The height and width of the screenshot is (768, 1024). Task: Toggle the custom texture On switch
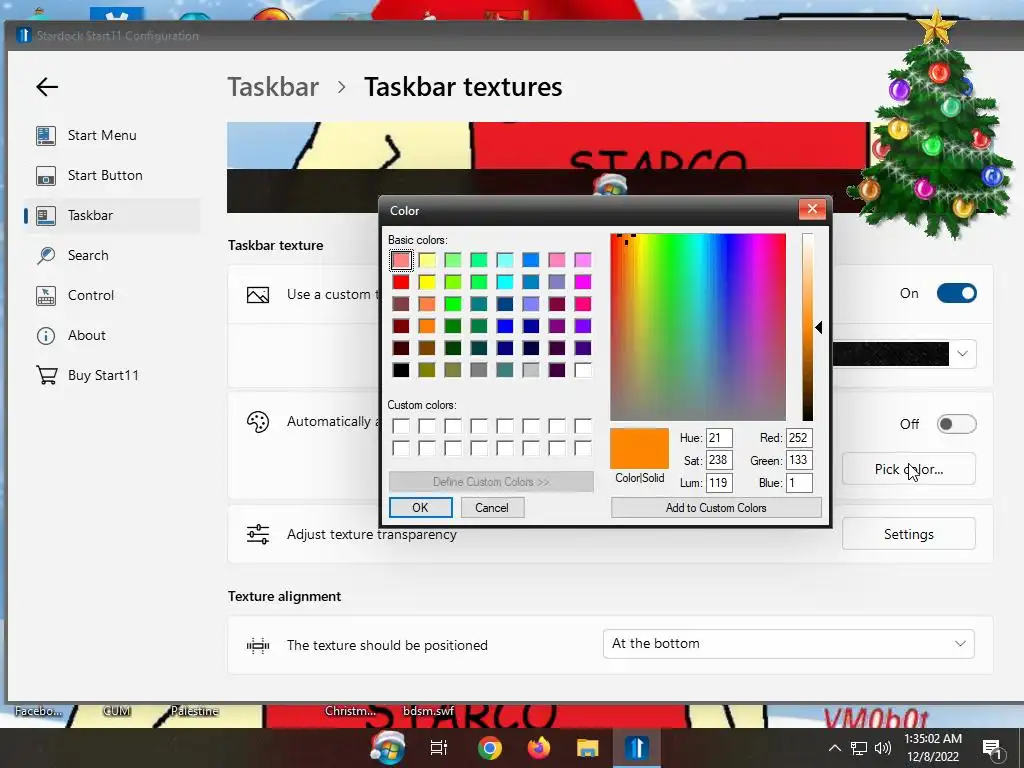click(956, 293)
